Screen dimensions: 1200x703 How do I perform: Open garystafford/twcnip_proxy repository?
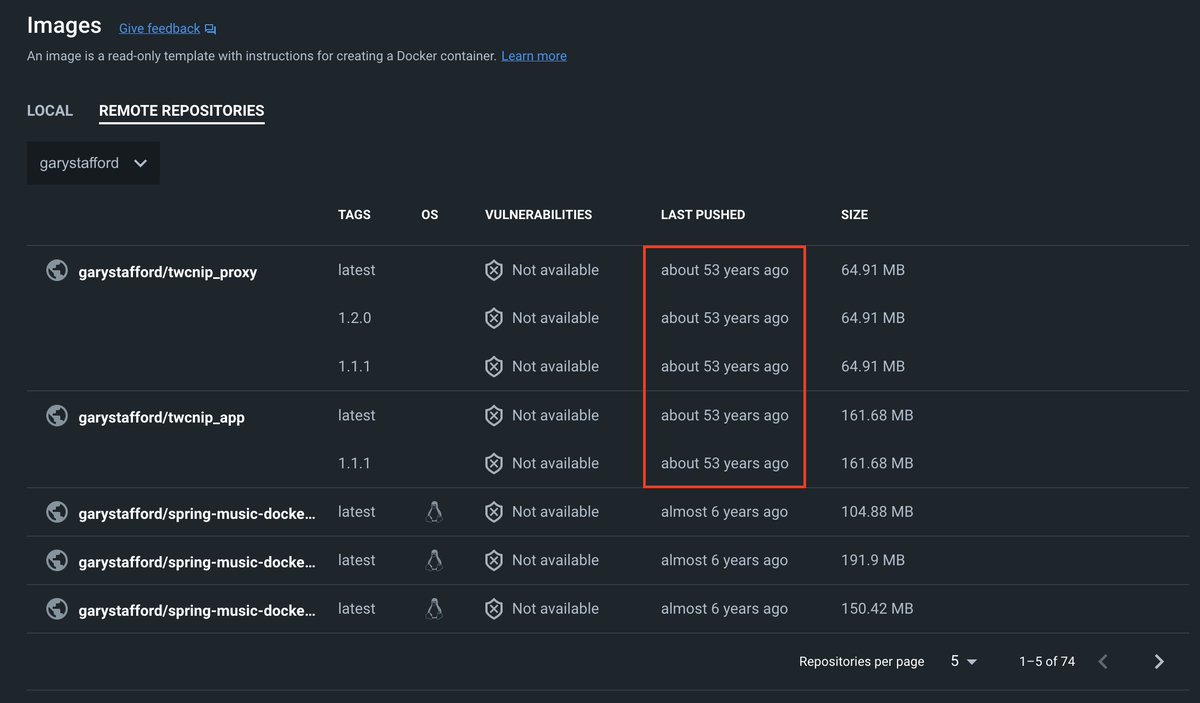click(168, 272)
